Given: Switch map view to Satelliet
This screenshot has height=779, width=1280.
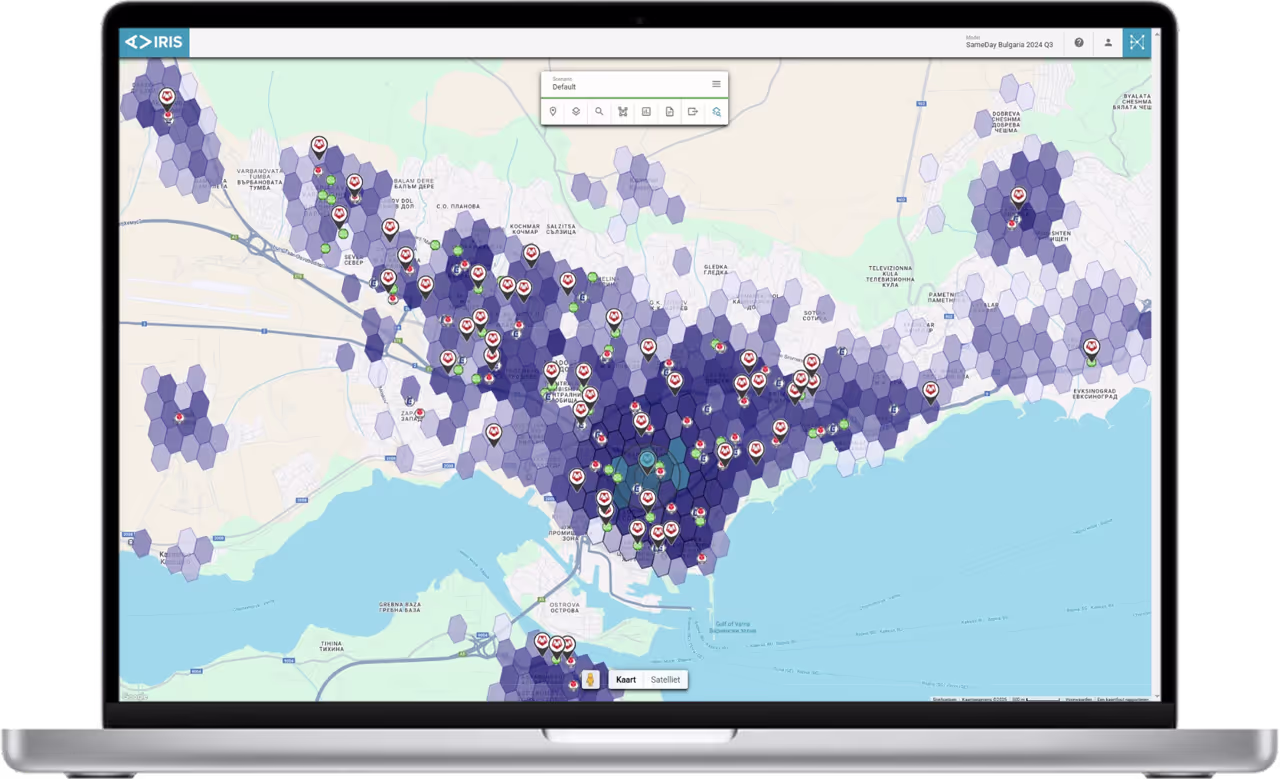Looking at the screenshot, I should coord(665,680).
